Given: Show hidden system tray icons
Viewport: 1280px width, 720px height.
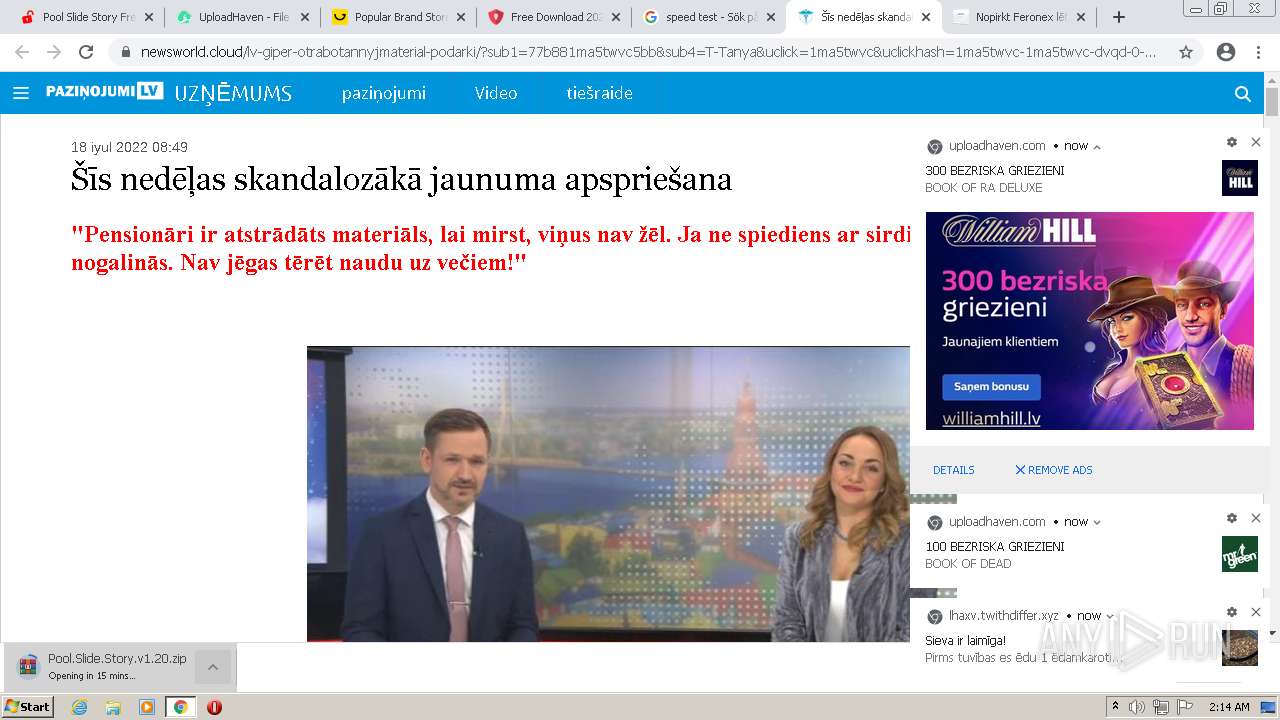Looking at the screenshot, I should [1116, 707].
